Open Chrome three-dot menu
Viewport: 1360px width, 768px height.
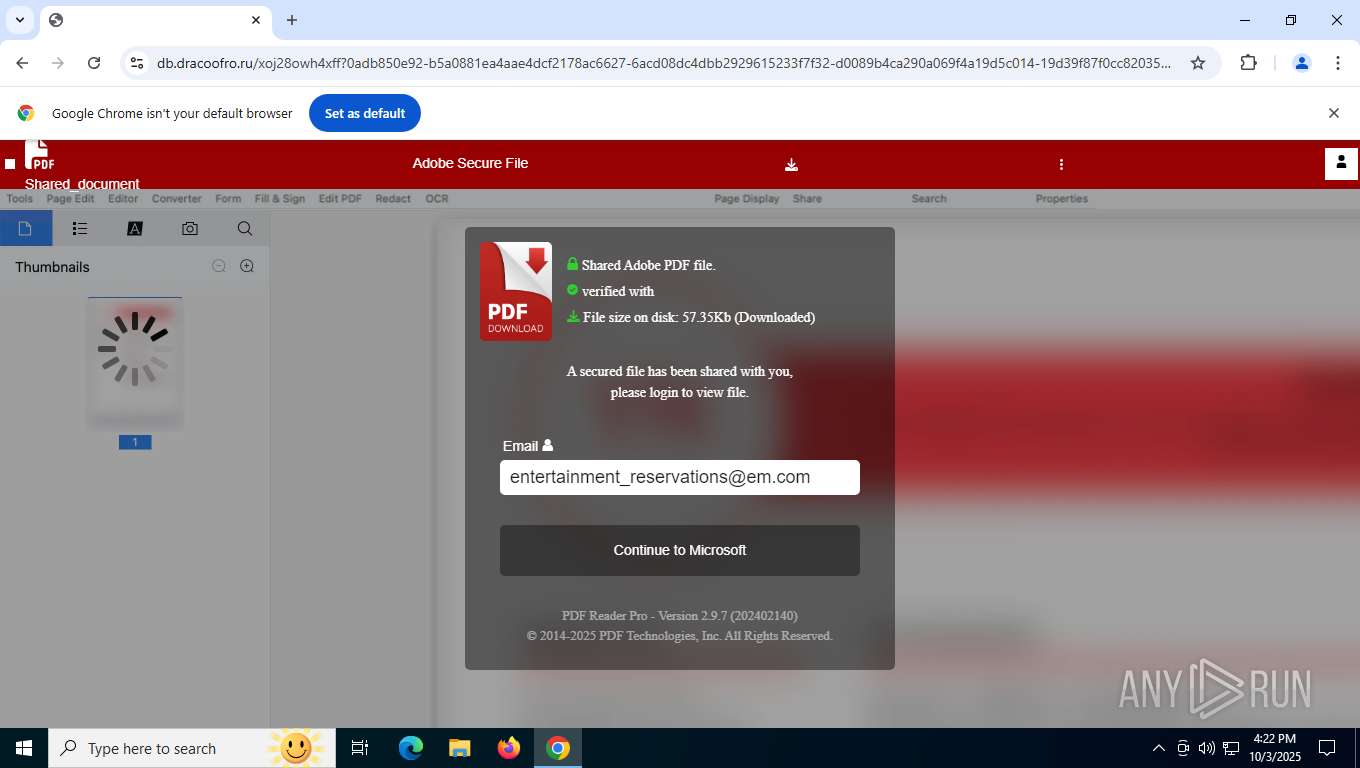[1338, 63]
